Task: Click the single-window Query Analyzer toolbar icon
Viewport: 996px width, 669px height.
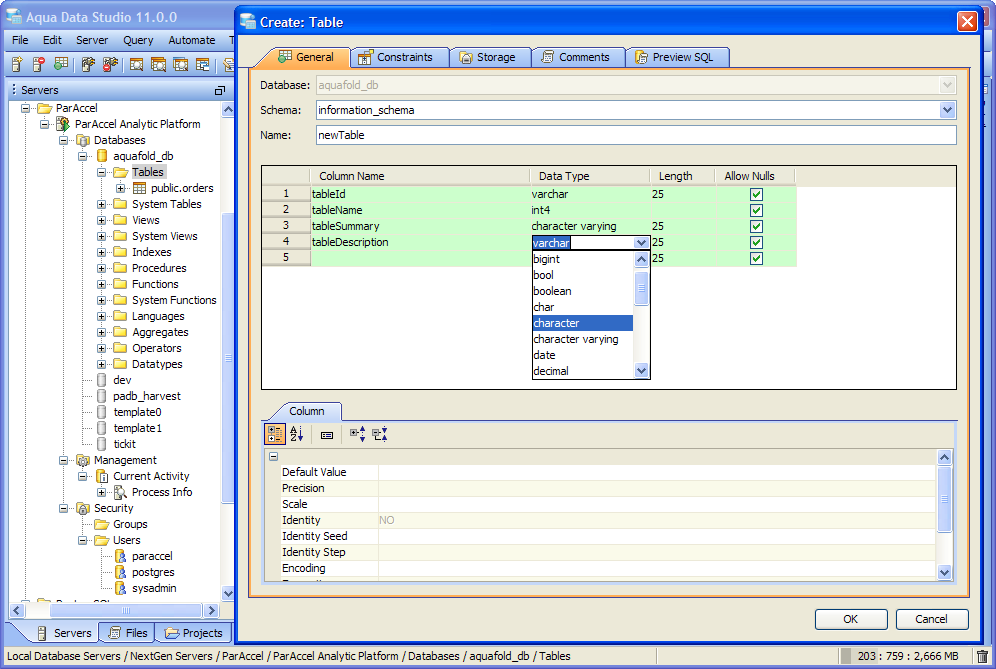Action: click(x=136, y=64)
